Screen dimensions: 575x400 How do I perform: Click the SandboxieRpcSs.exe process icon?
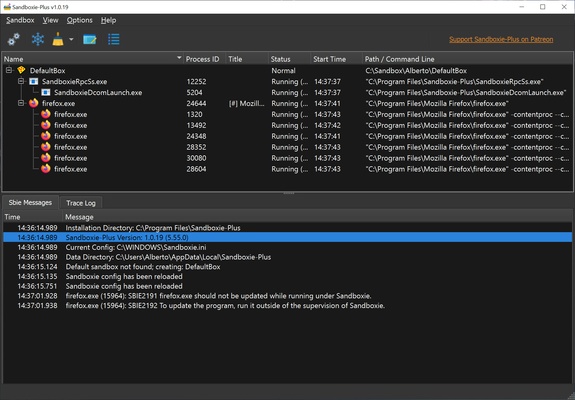point(33,81)
